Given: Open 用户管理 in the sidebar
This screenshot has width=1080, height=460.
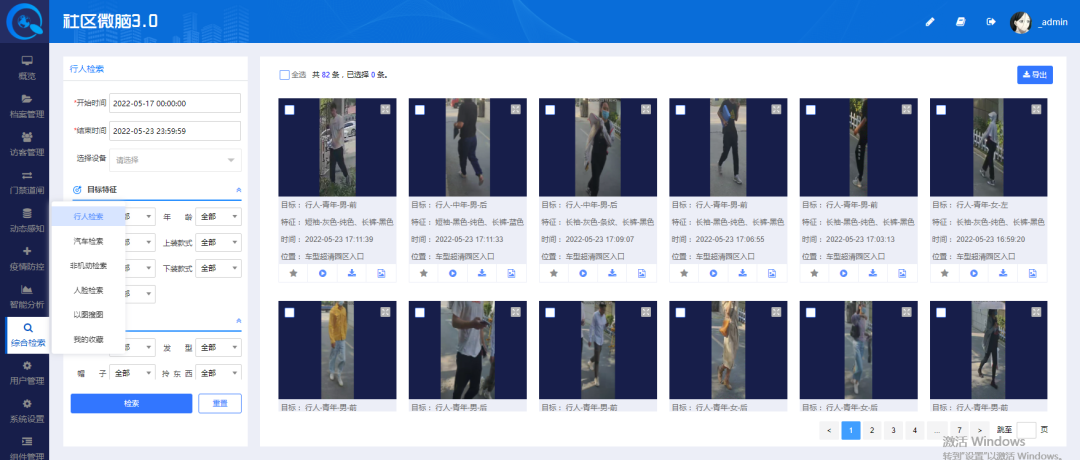Looking at the screenshot, I should (27, 373).
